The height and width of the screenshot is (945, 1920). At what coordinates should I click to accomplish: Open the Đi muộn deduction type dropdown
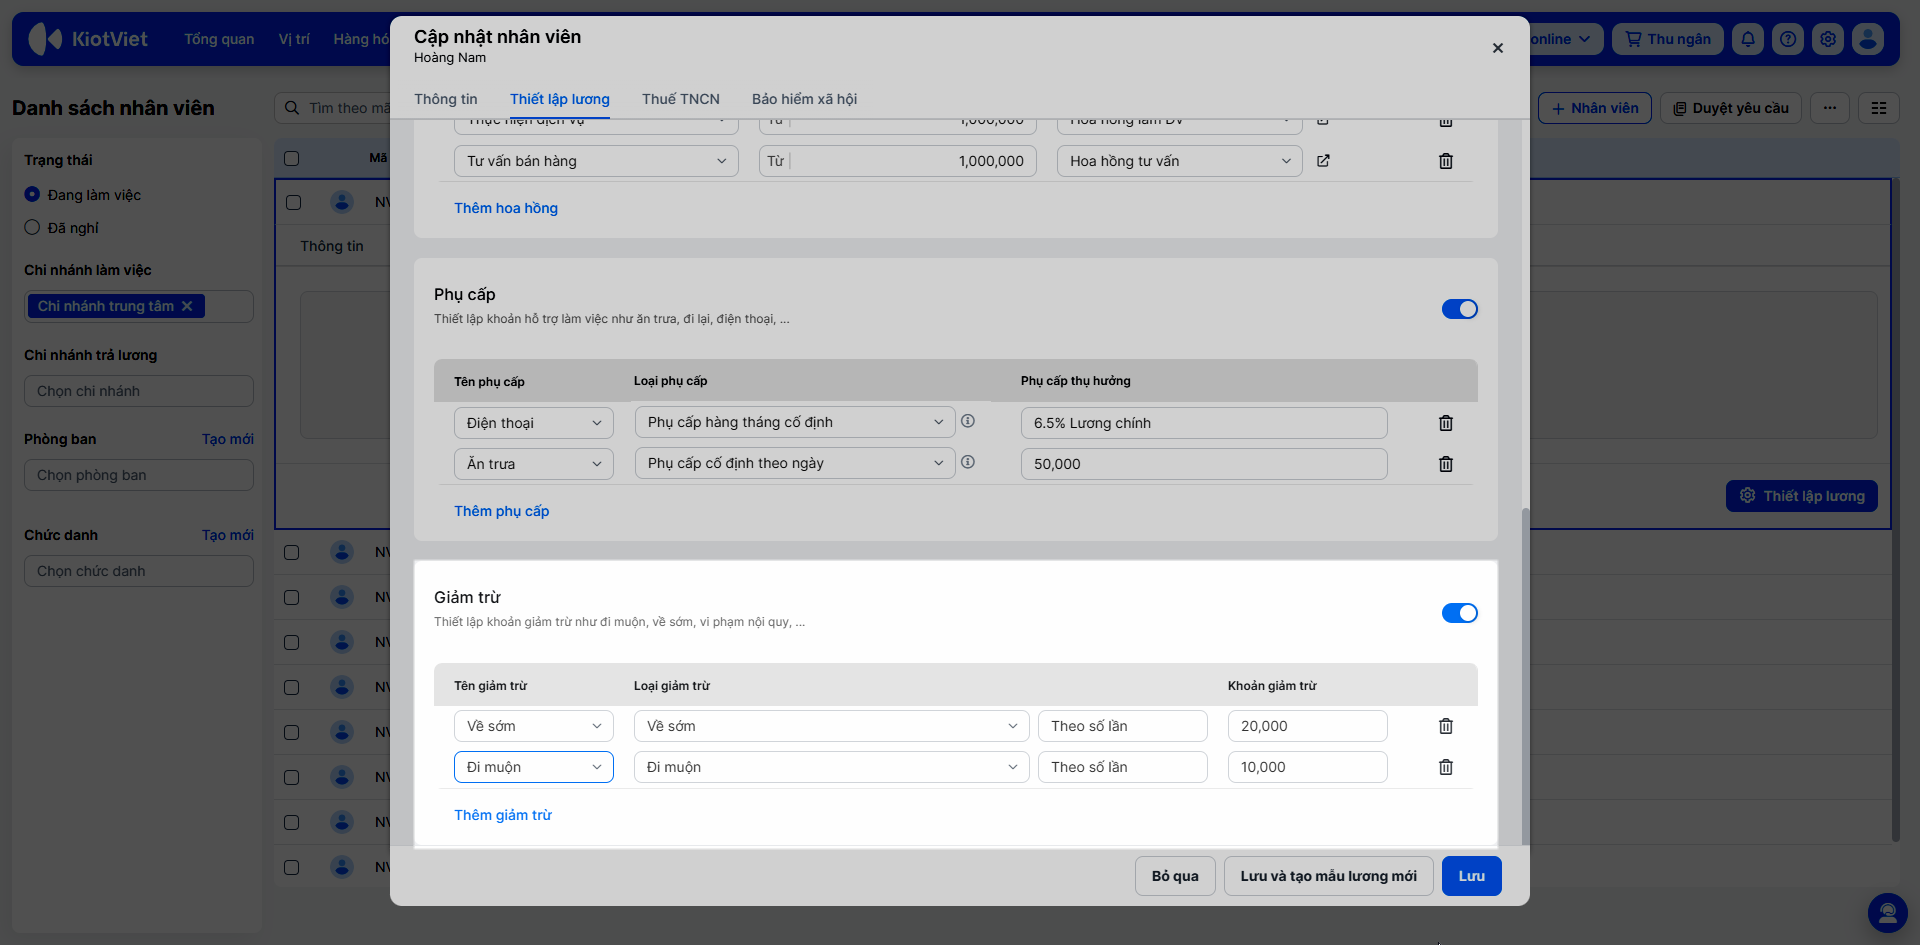click(x=832, y=767)
